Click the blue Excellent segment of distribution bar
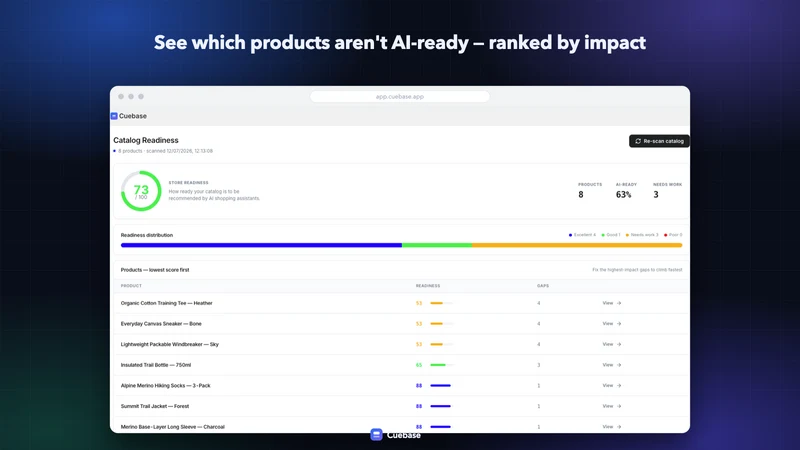 (x=261, y=245)
